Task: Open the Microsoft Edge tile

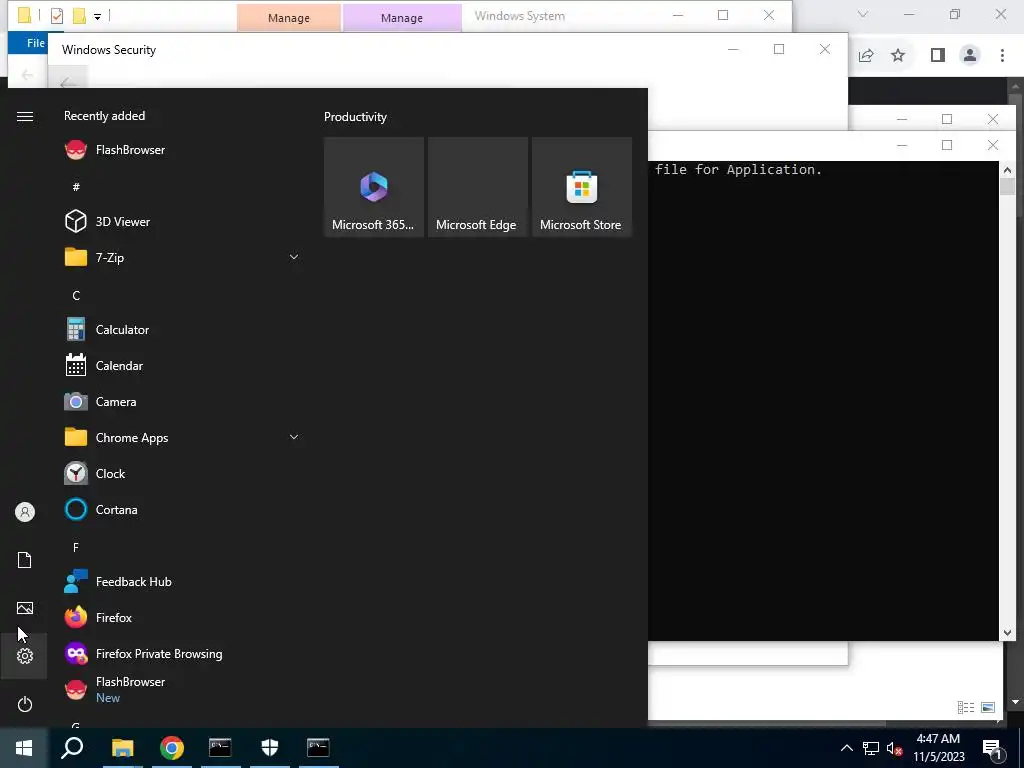Action: coord(477,187)
